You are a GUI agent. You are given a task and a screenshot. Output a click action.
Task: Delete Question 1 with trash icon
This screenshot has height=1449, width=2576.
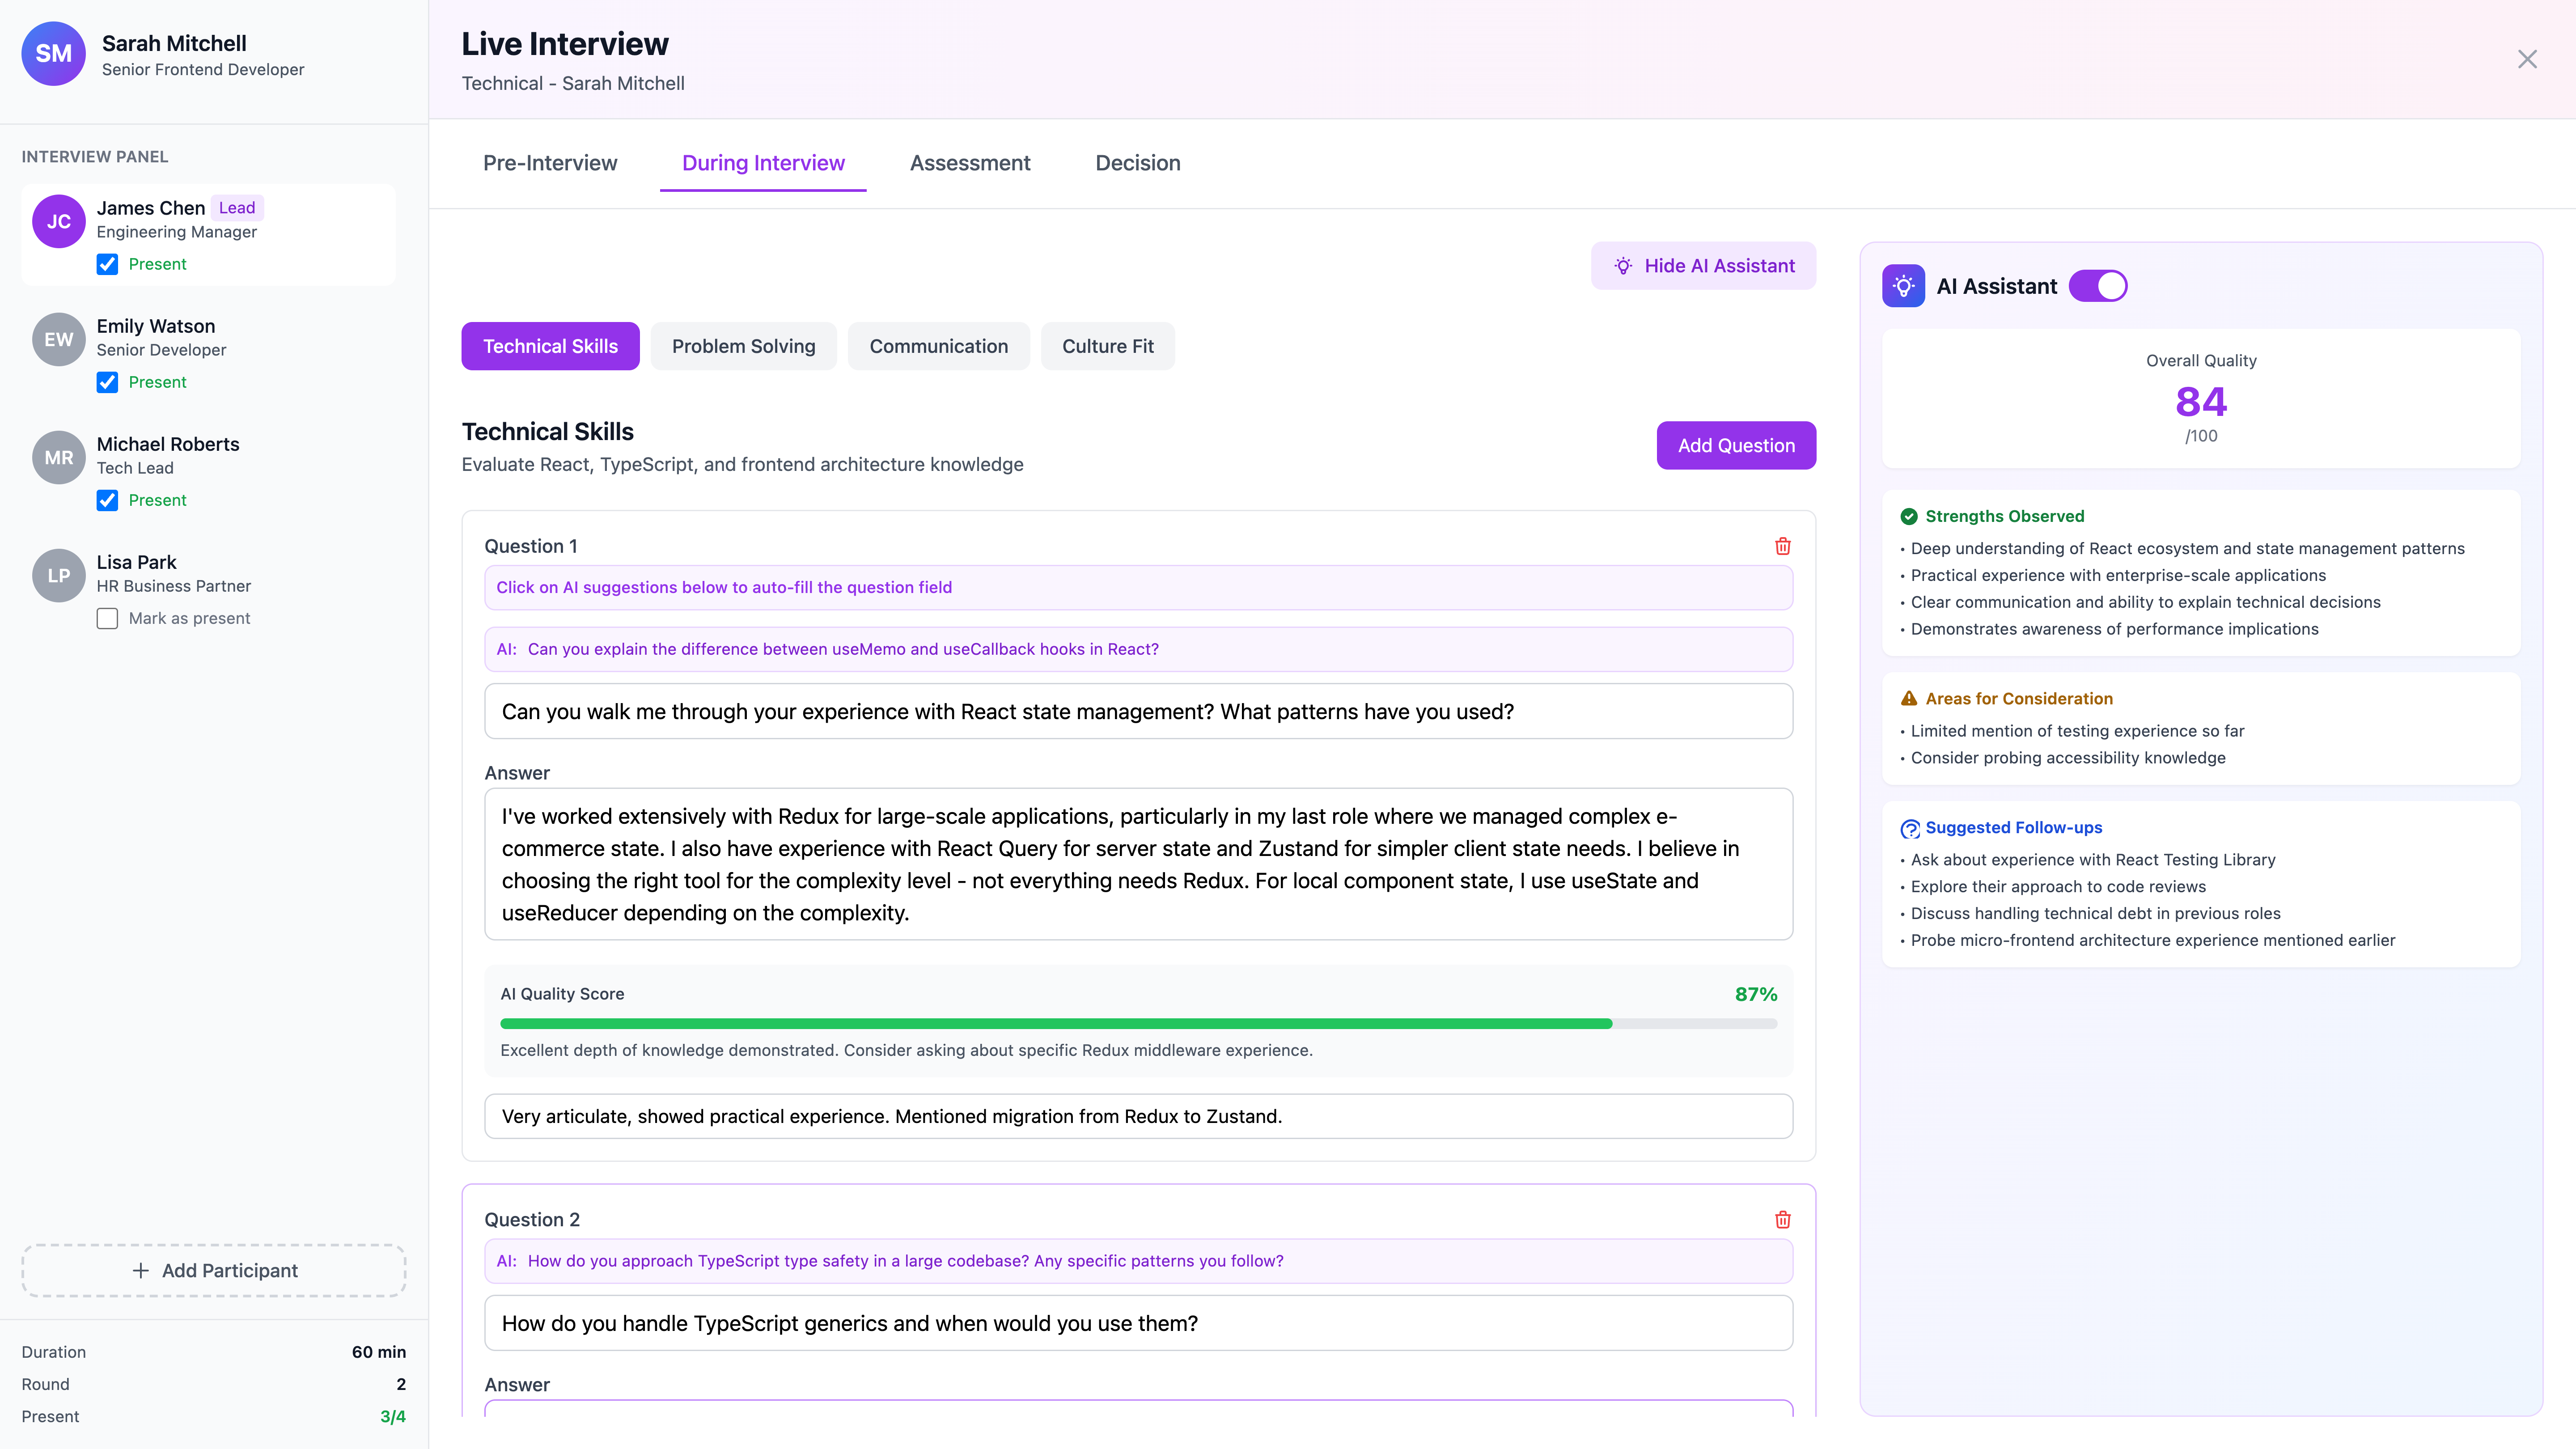(x=1782, y=546)
